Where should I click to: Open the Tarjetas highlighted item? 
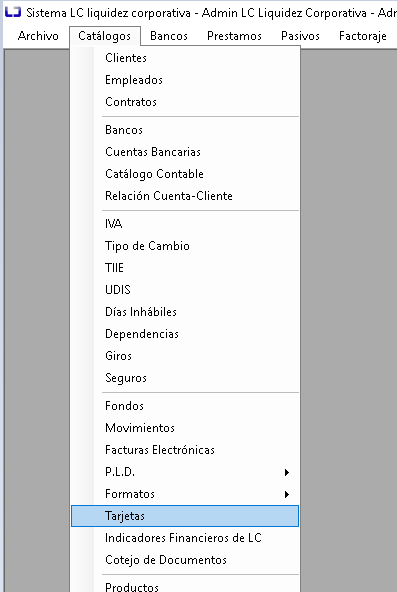[185, 516]
